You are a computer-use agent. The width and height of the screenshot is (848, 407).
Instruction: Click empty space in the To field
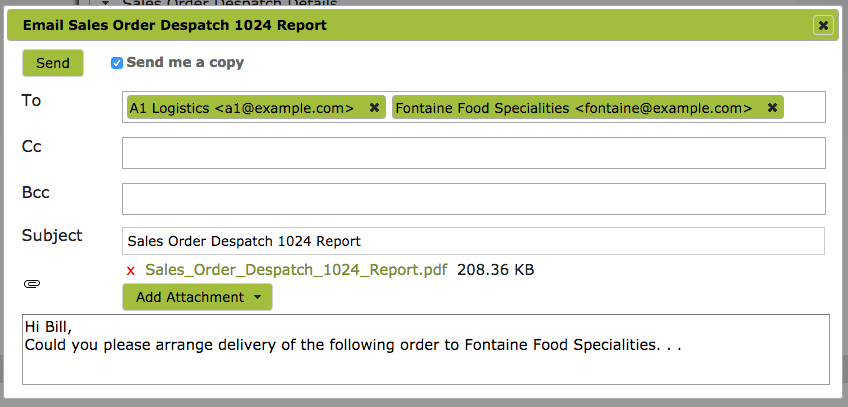pos(804,107)
